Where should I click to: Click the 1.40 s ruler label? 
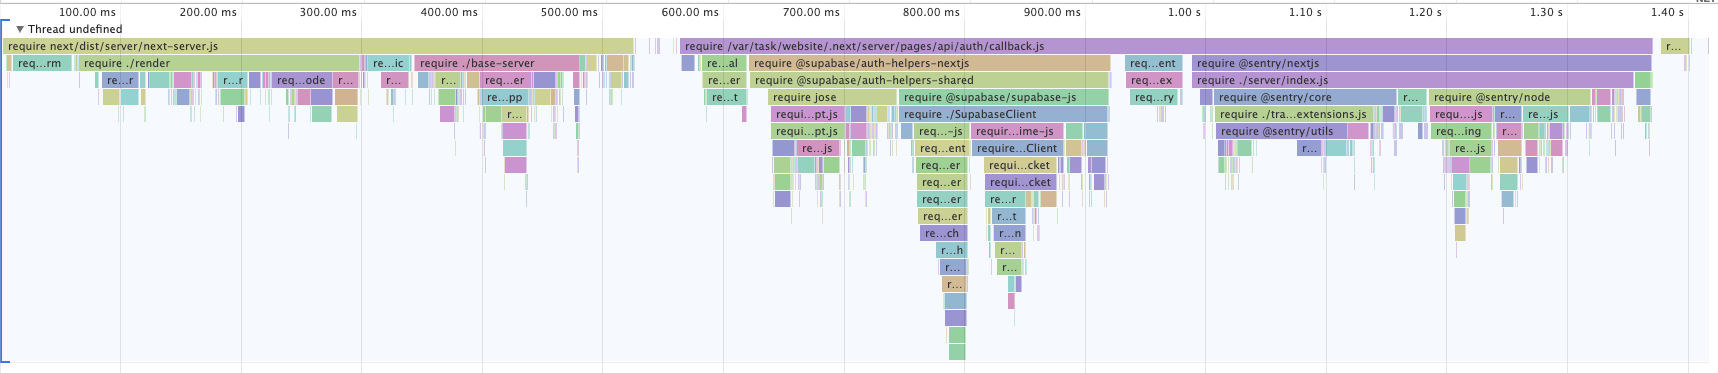(x=1667, y=12)
